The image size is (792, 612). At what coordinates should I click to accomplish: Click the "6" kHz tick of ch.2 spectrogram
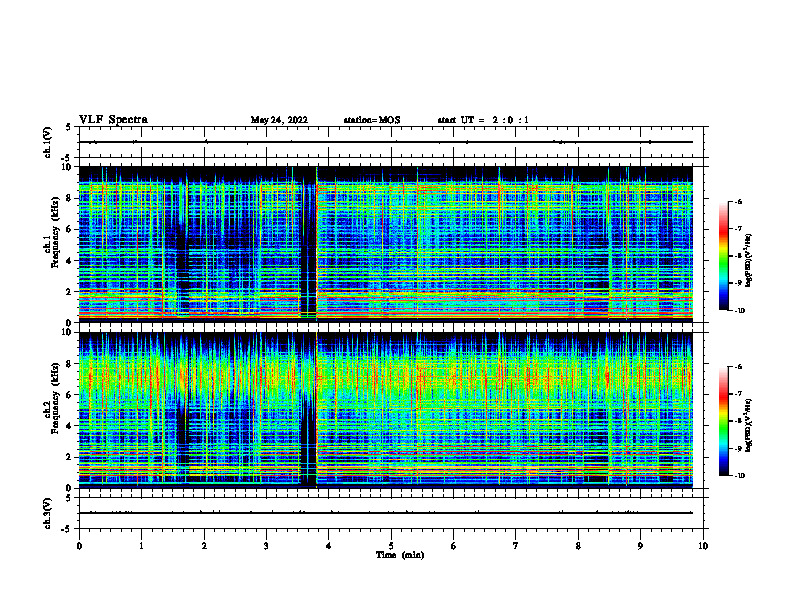click(x=70, y=395)
